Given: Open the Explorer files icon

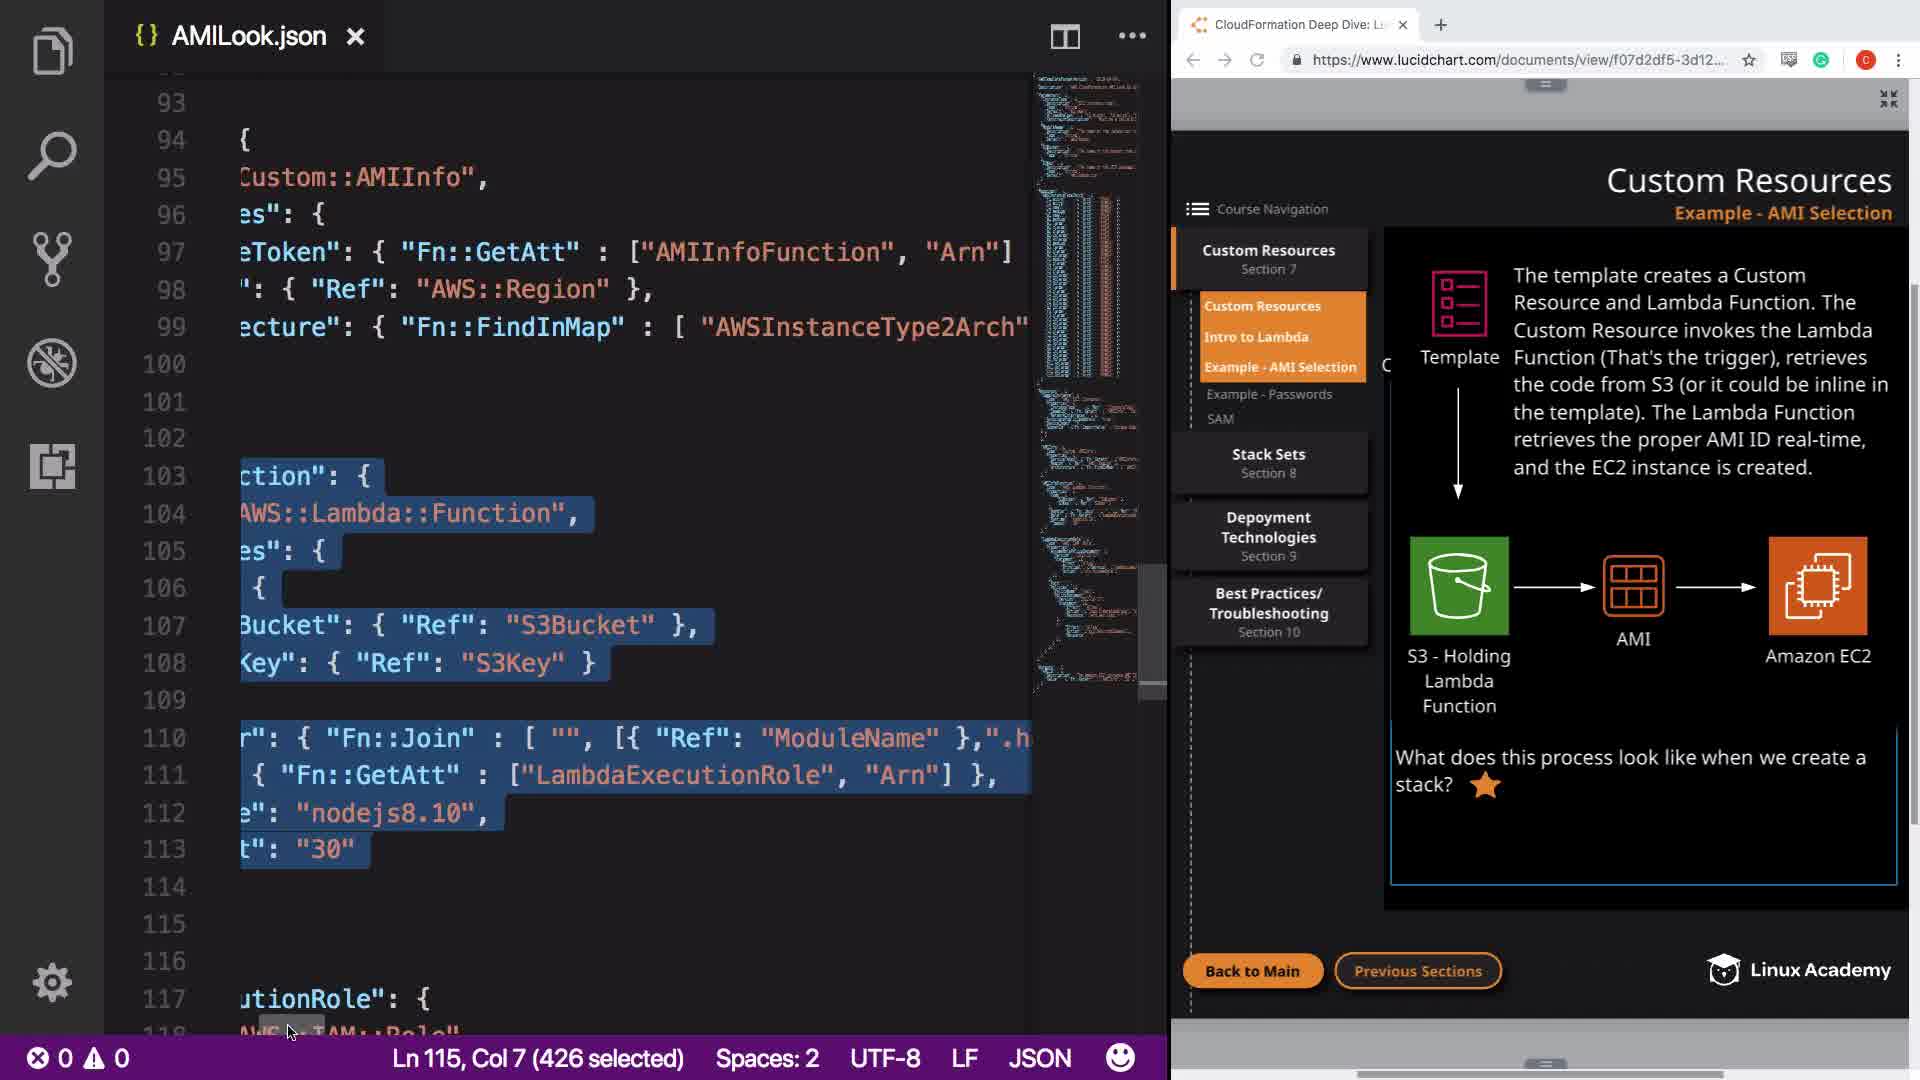Looking at the screenshot, I should pyautogui.click(x=52, y=51).
